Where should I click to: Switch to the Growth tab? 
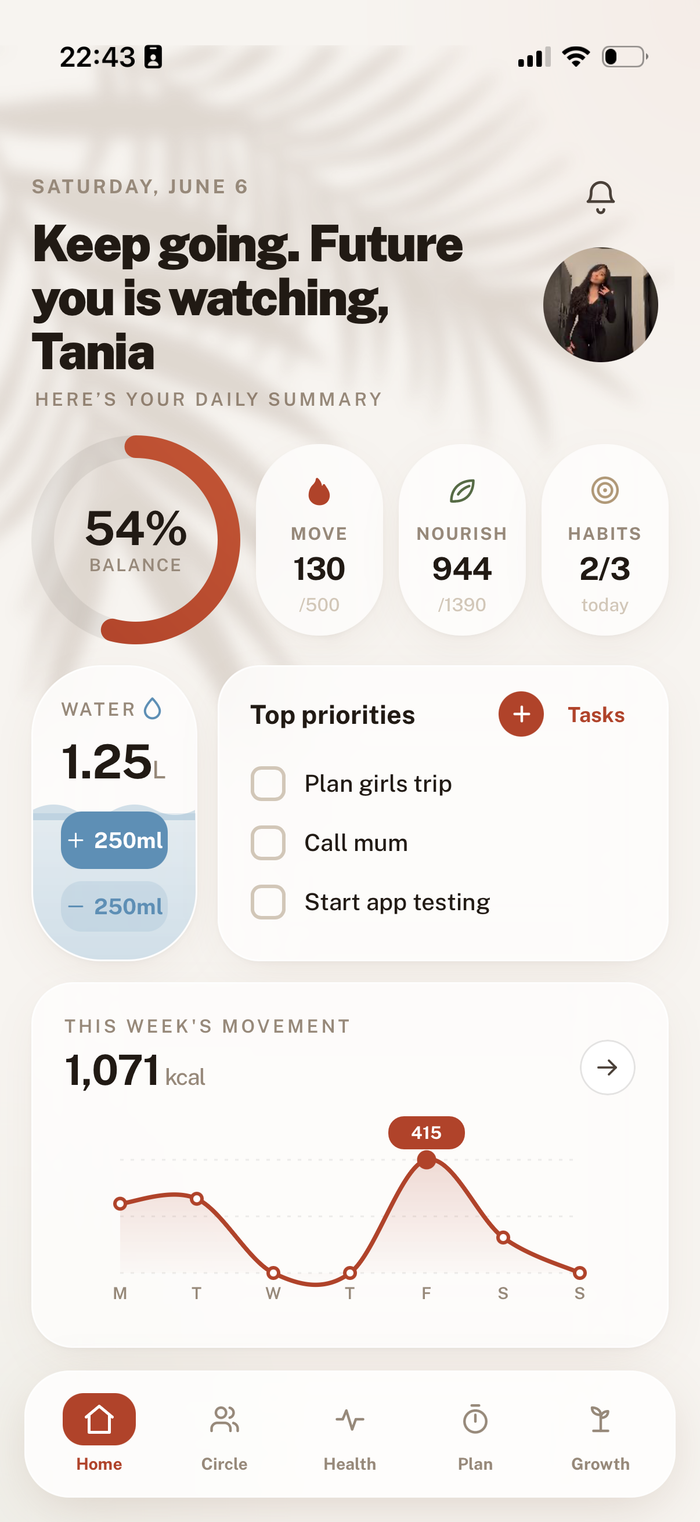pos(600,1436)
